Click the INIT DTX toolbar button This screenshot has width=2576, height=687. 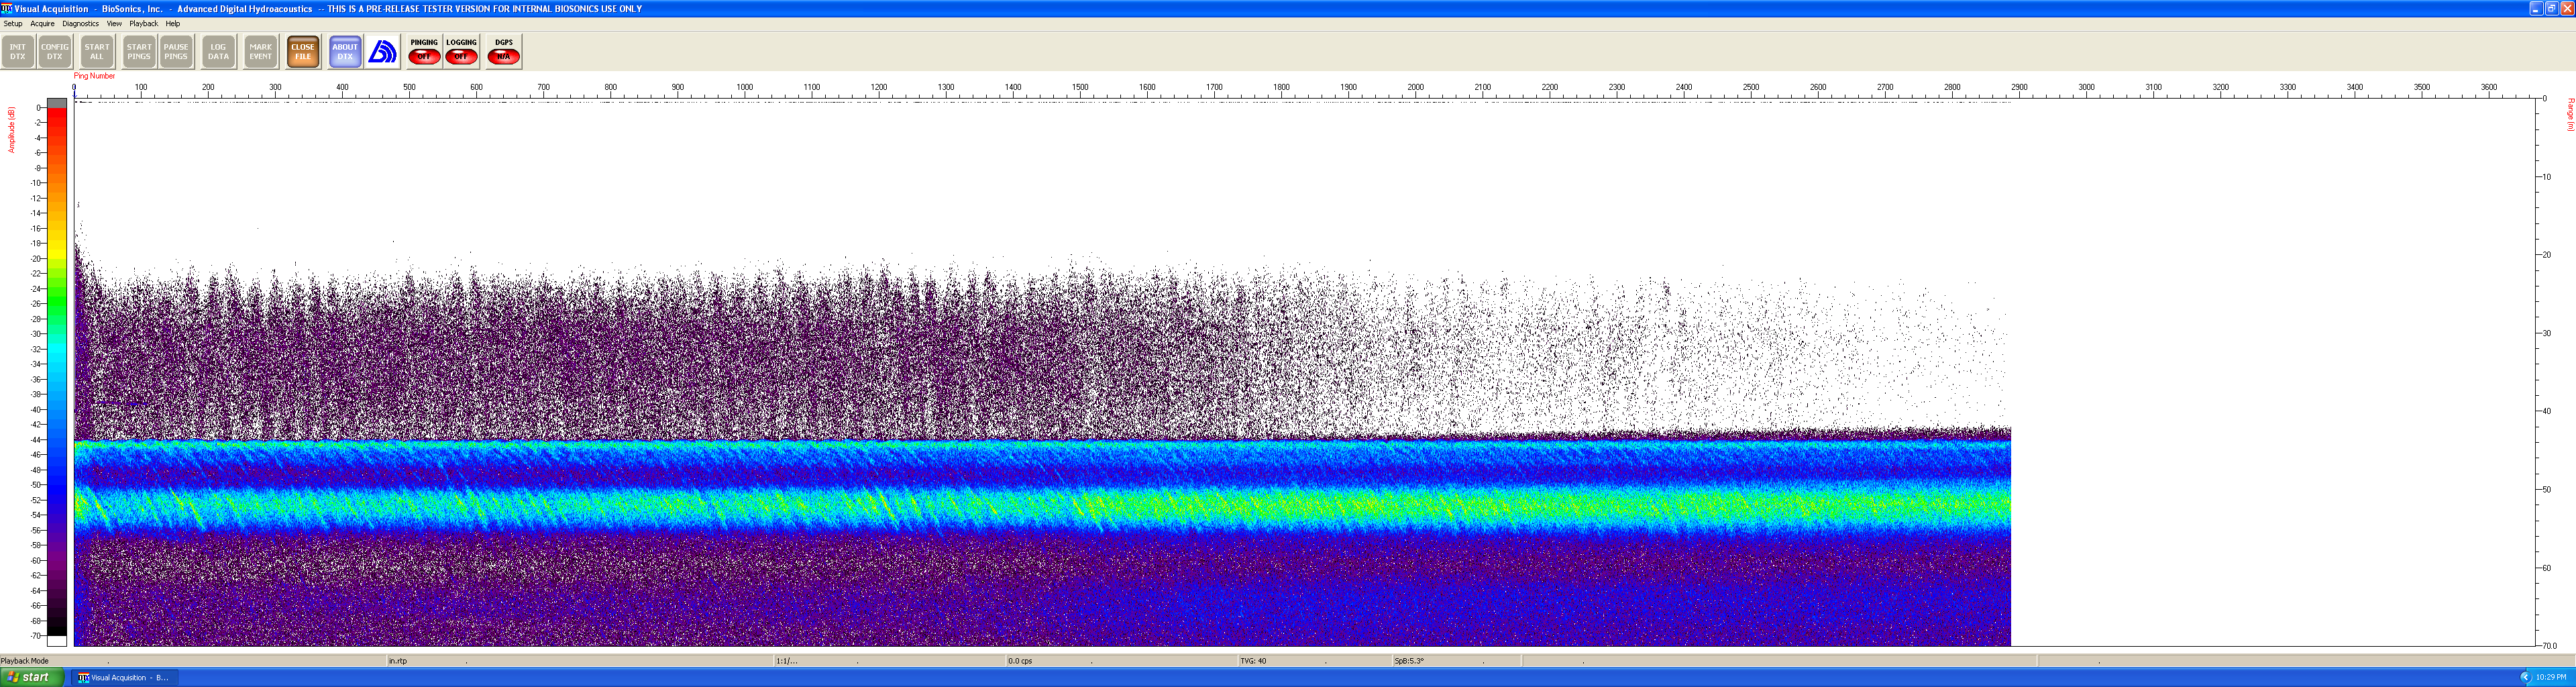(18, 52)
